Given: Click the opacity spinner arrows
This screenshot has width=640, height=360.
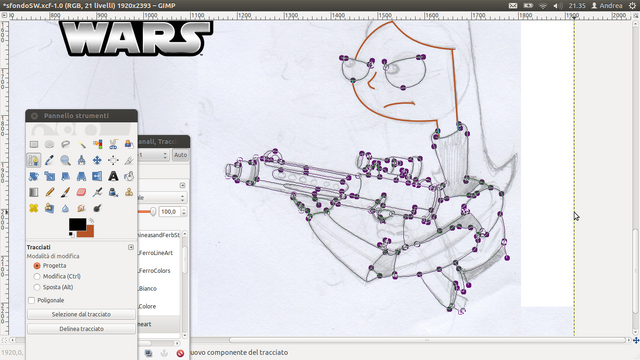Looking at the screenshot, I should pos(184,211).
